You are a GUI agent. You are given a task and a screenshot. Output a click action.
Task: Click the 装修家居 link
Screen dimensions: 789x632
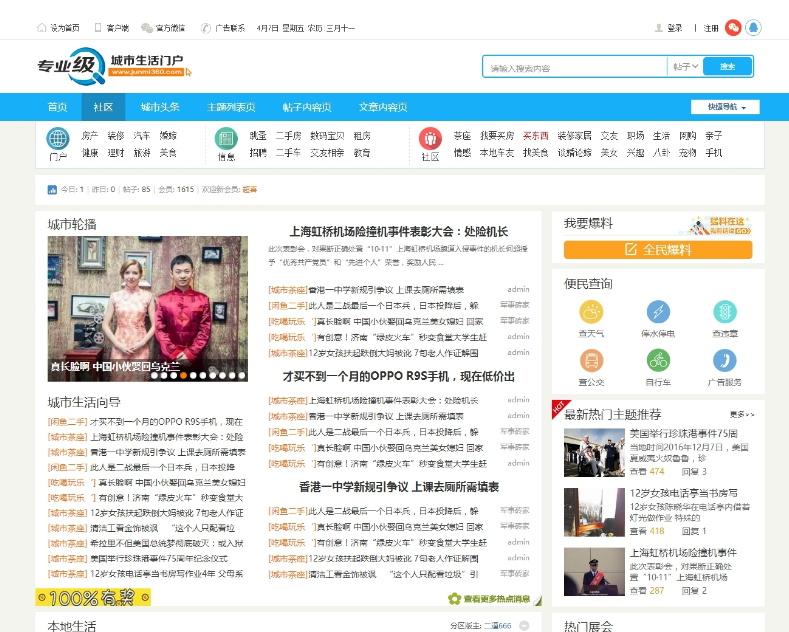tap(575, 136)
